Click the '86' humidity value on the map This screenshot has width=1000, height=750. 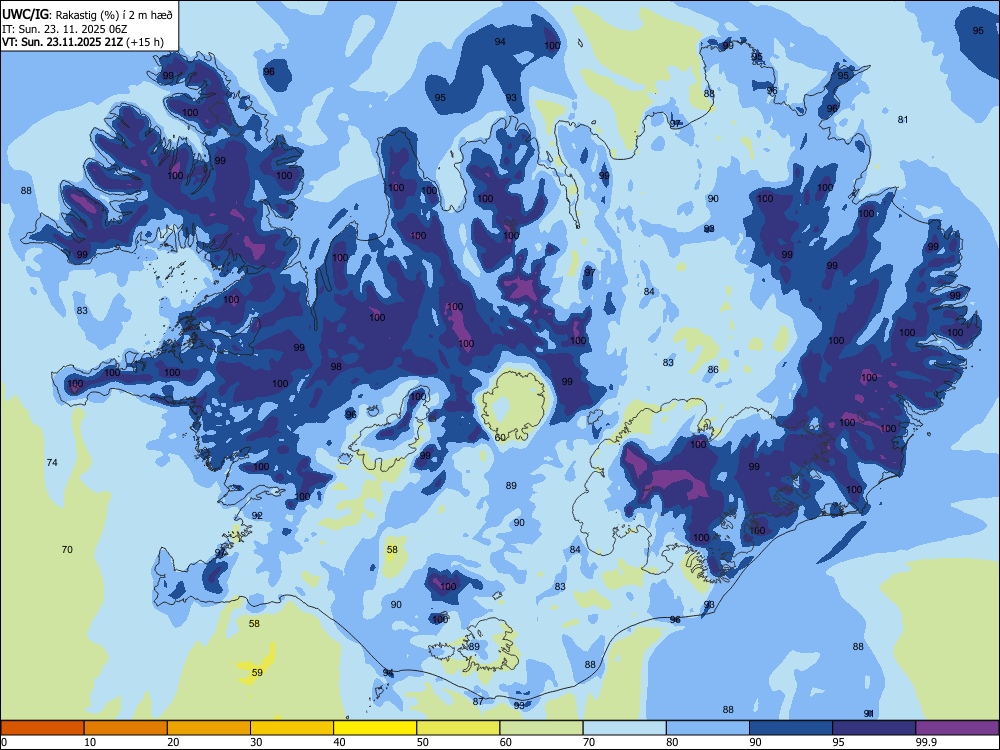pyautogui.click(x=713, y=369)
